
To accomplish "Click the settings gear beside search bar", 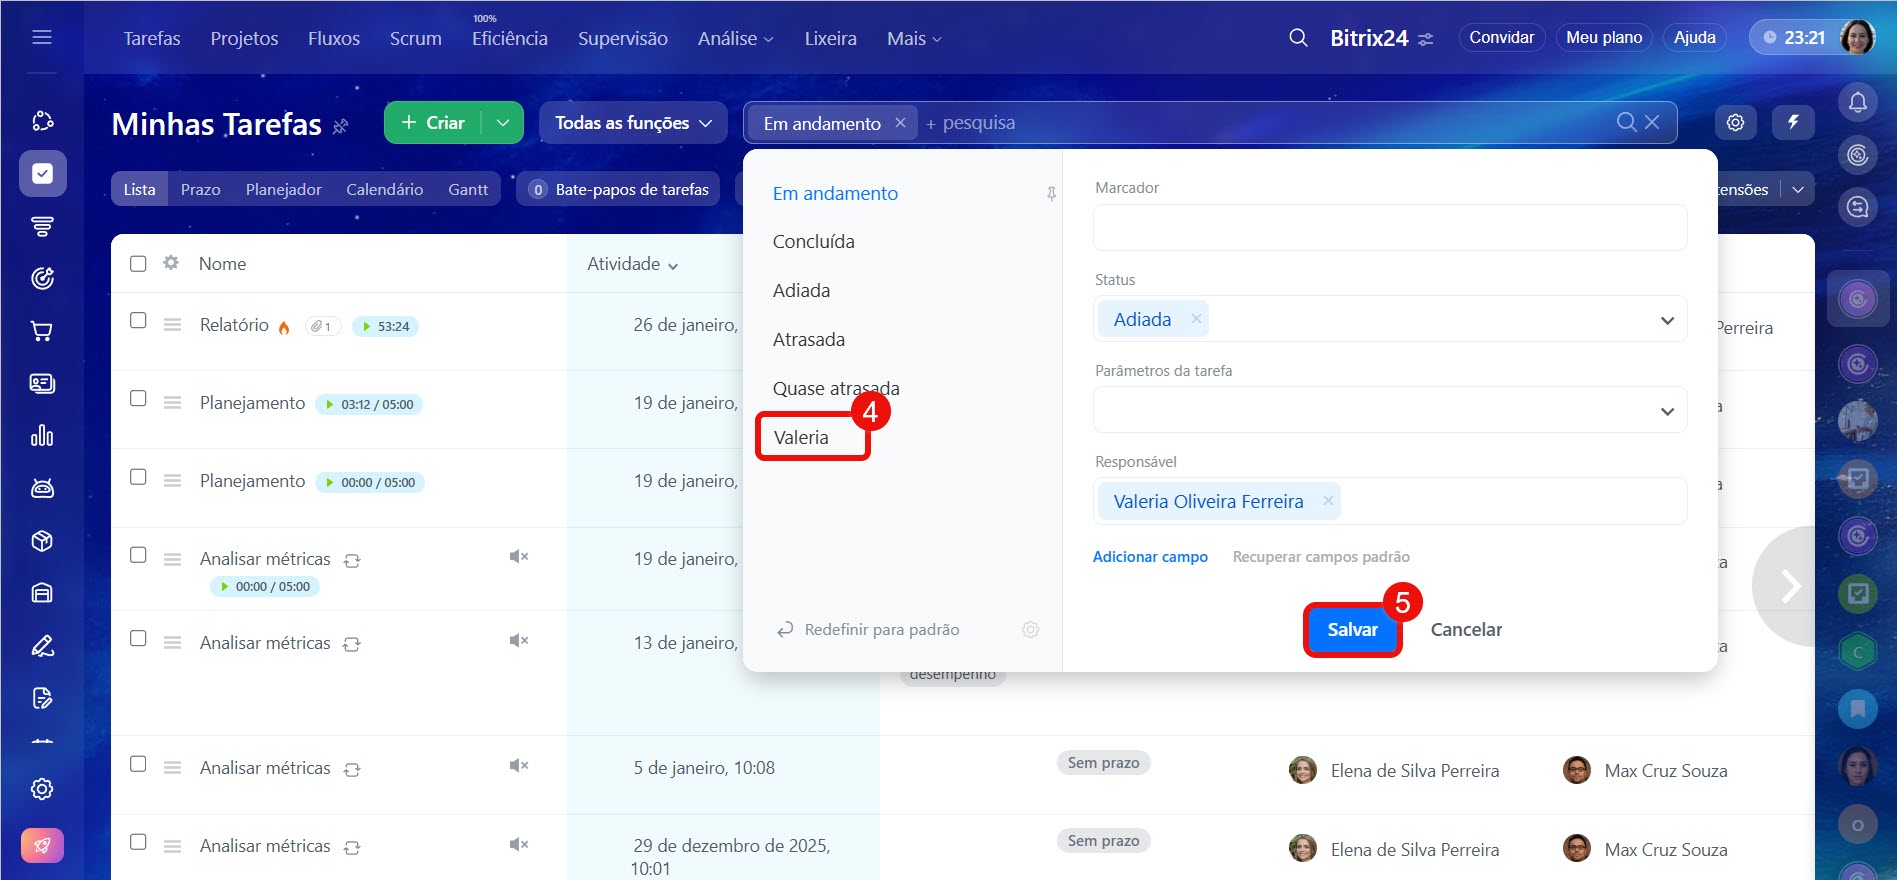I will (x=1735, y=122).
